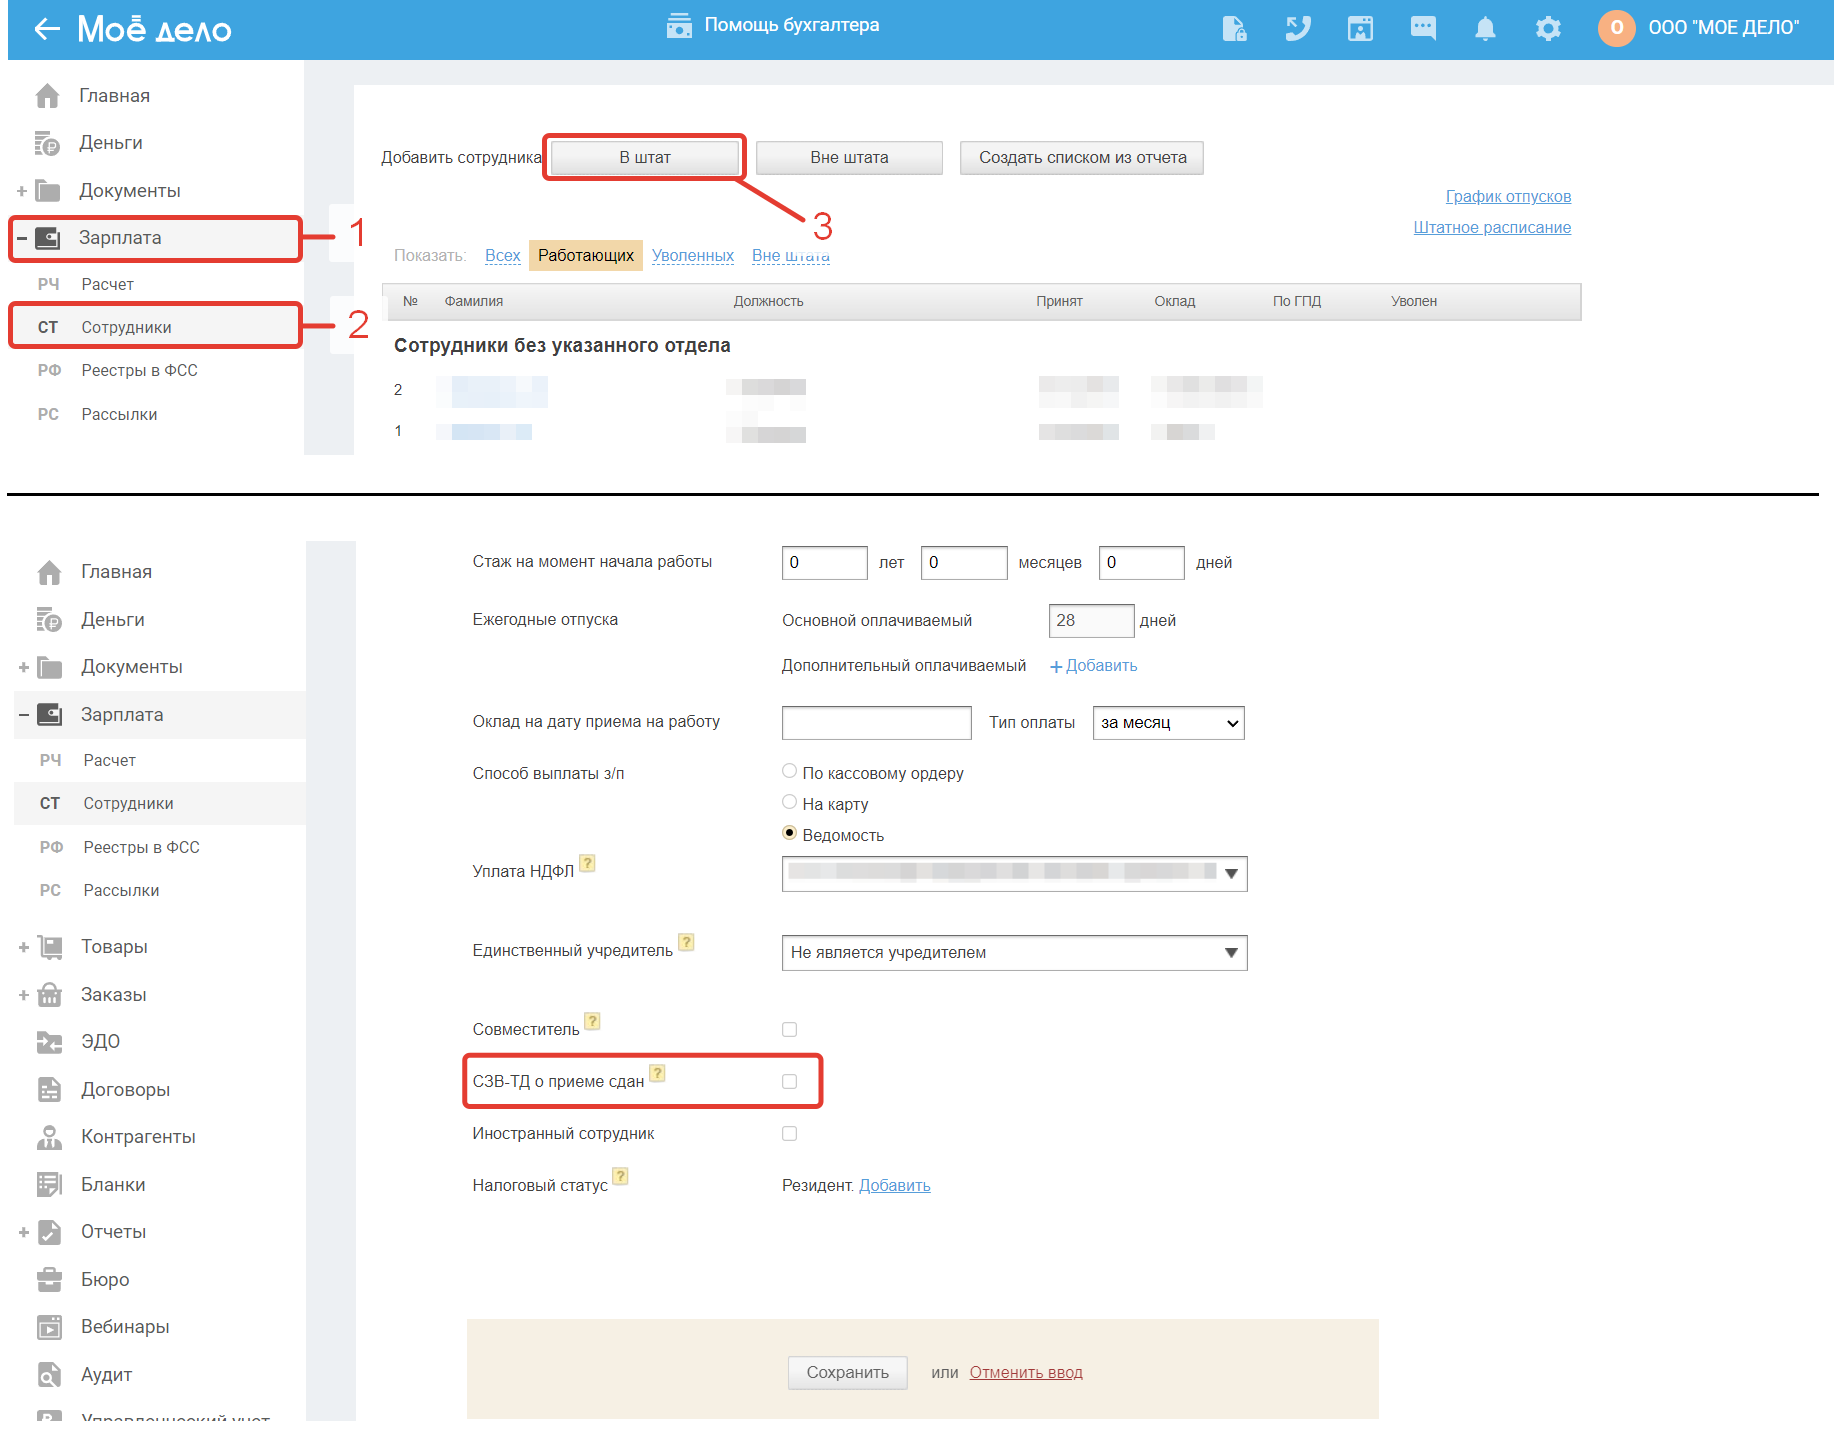
Task: Click the Вебинары play icon in the sidebar
Action: point(50,1327)
